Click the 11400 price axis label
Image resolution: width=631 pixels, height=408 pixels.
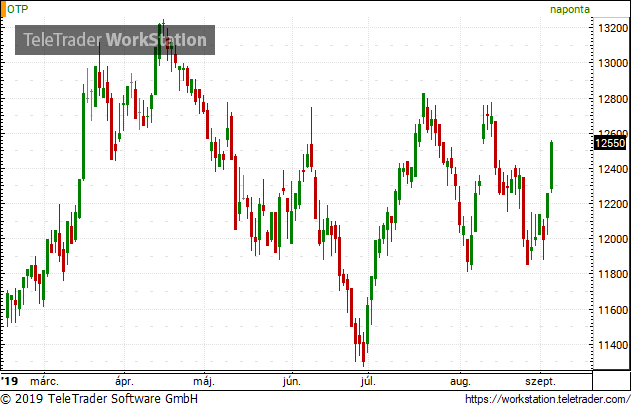613,345
